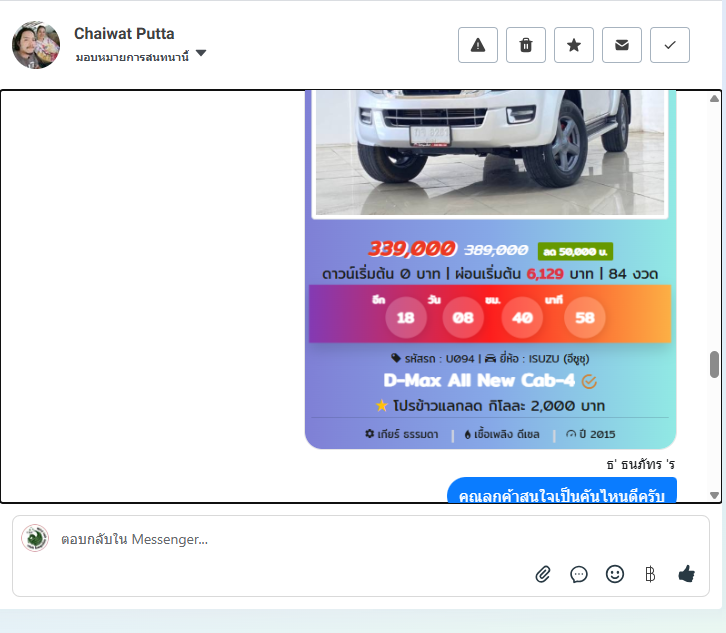Screen dimensions: 726x633
Task: Click the warning triangle report button
Action: pos(478,45)
